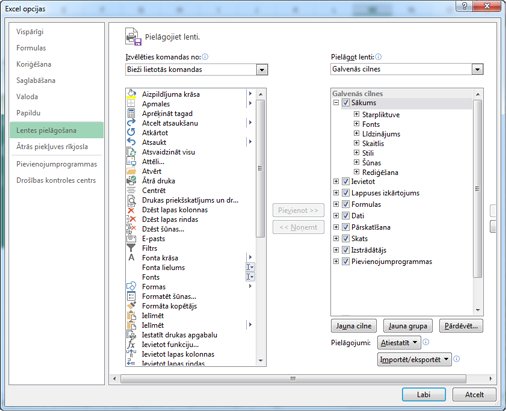506x411 pixels.
Task: Select the Aizpildījuma krāsa paint bucket icon
Action: click(x=131, y=94)
